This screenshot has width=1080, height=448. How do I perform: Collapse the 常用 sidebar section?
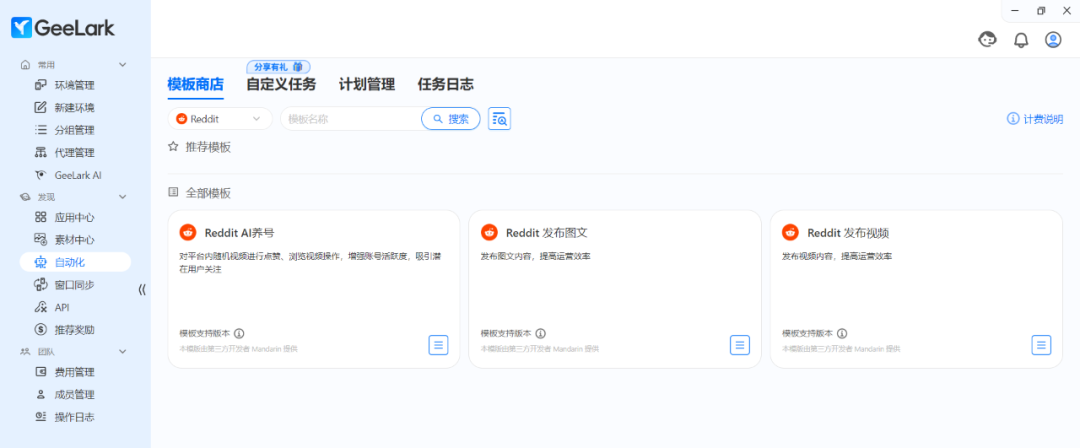tap(123, 65)
